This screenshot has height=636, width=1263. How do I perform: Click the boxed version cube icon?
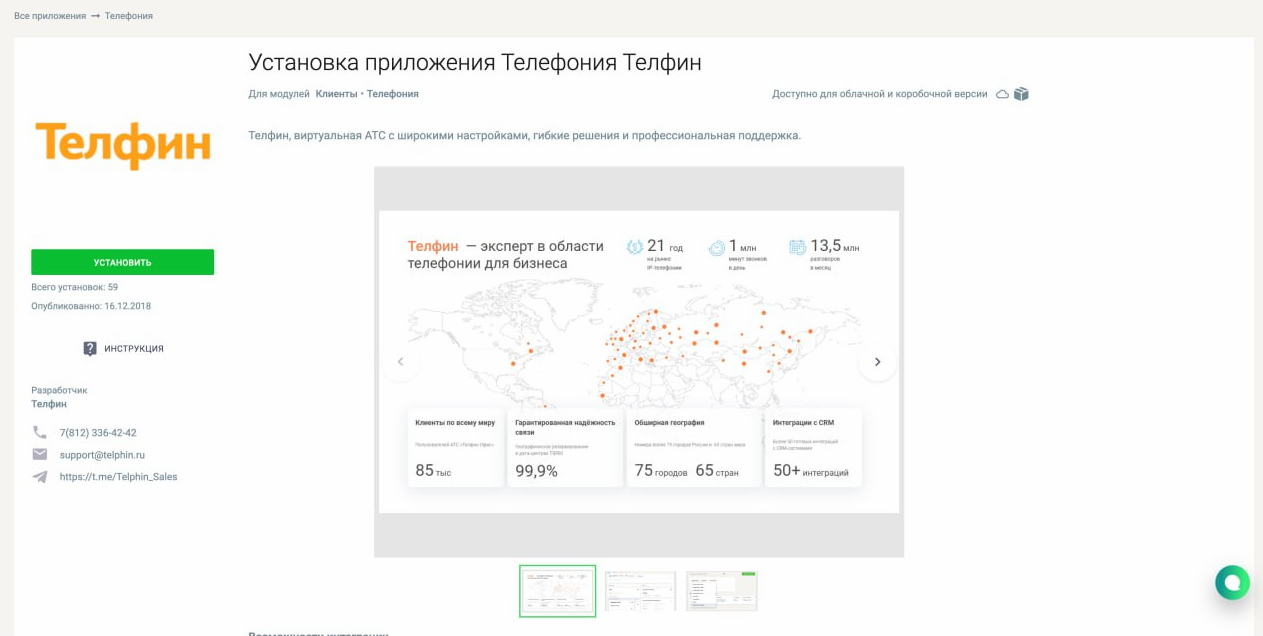tap(1019, 92)
